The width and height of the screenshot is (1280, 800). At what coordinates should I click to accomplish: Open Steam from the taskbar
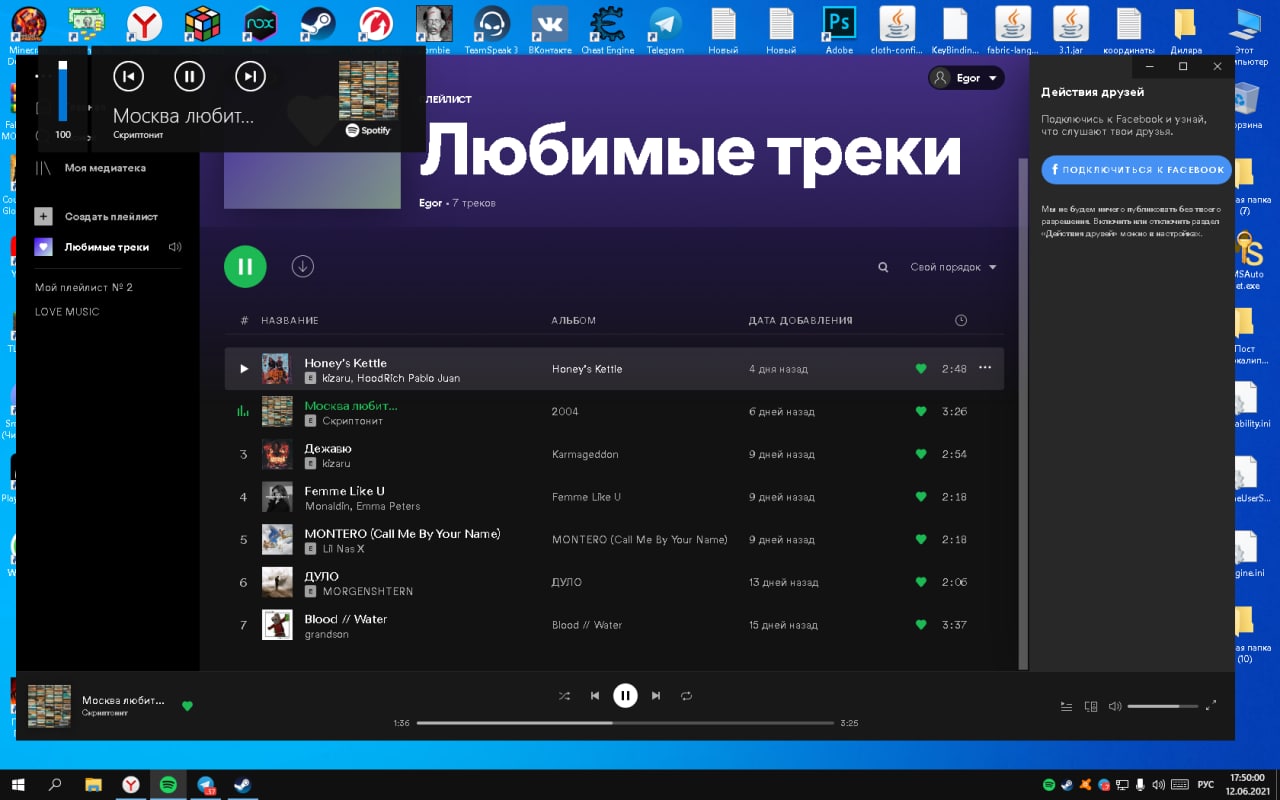tap(243, 785)
